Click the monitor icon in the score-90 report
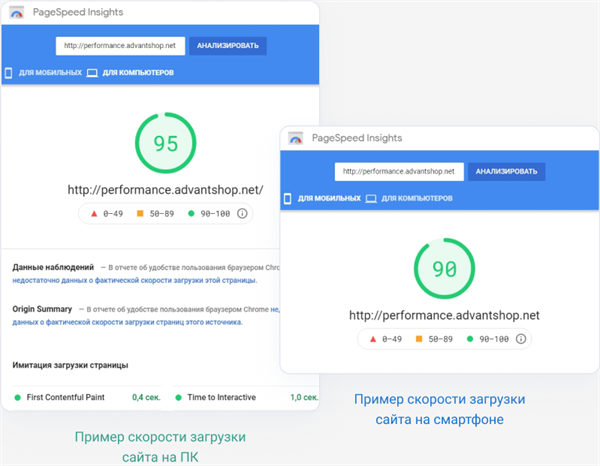 pos(370,199)
